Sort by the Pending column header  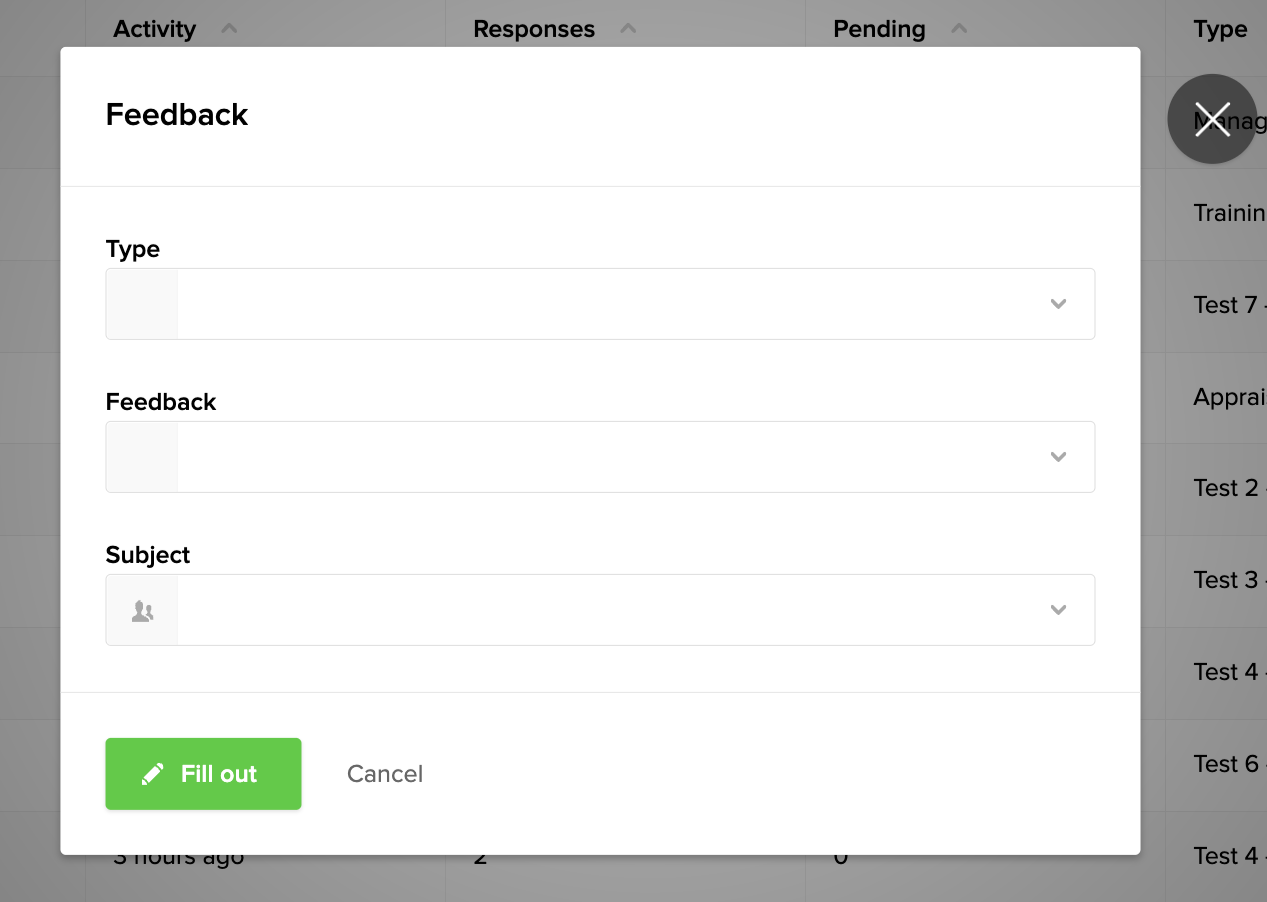pyautogui.click(x=879, y=29)
